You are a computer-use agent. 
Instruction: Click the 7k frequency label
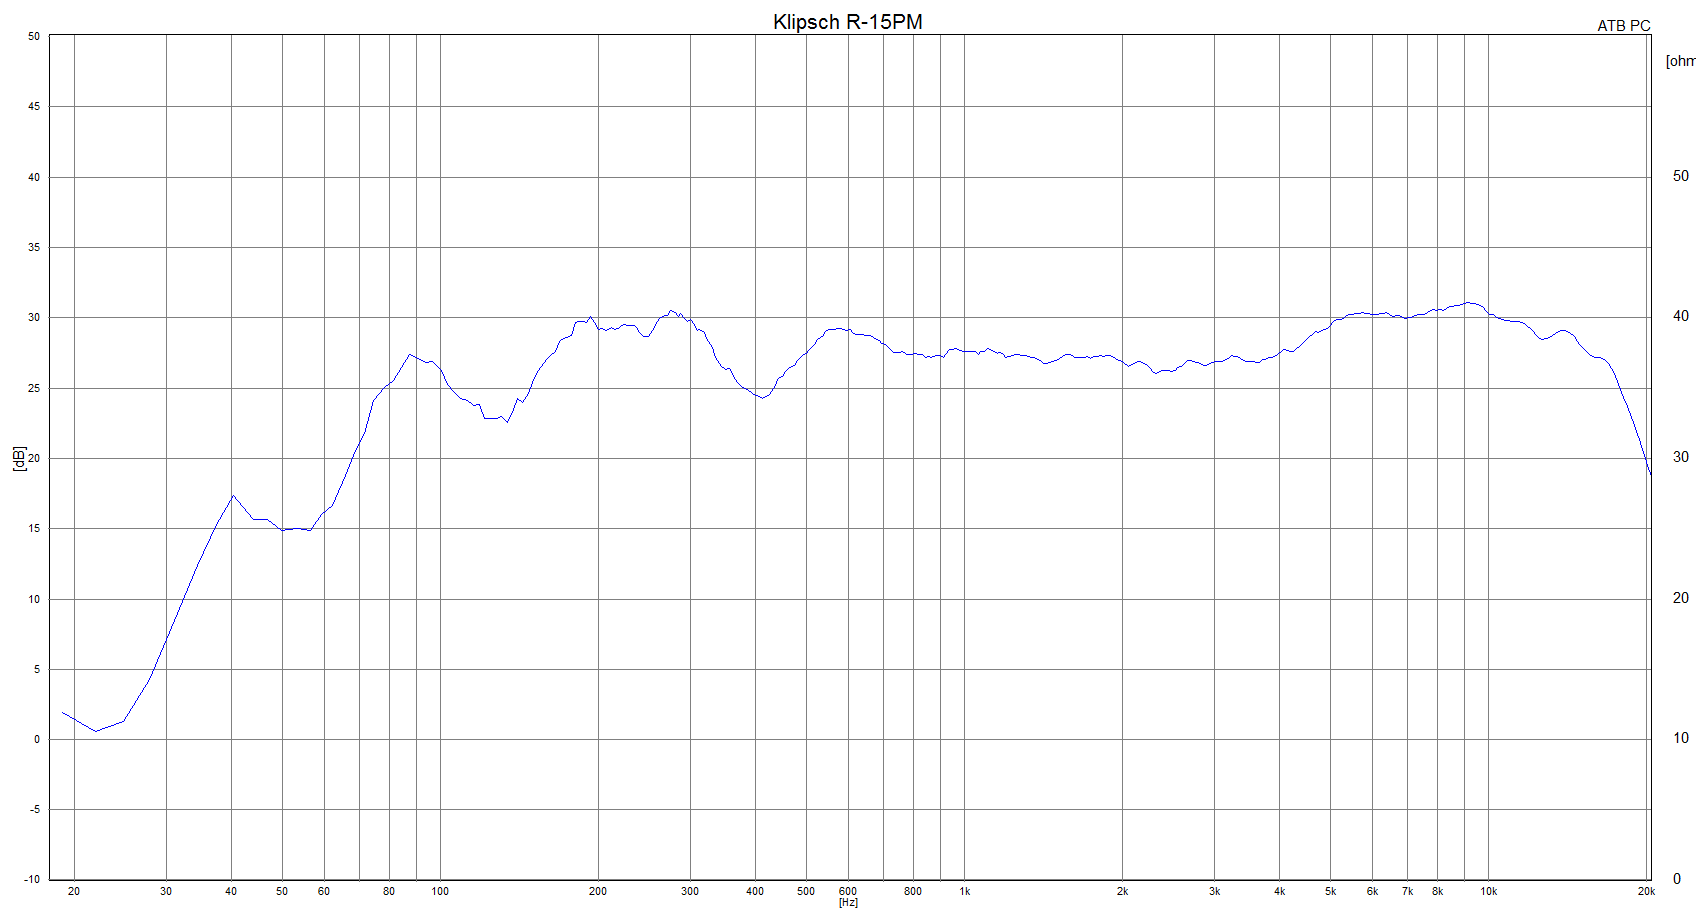click(1408, 891)
